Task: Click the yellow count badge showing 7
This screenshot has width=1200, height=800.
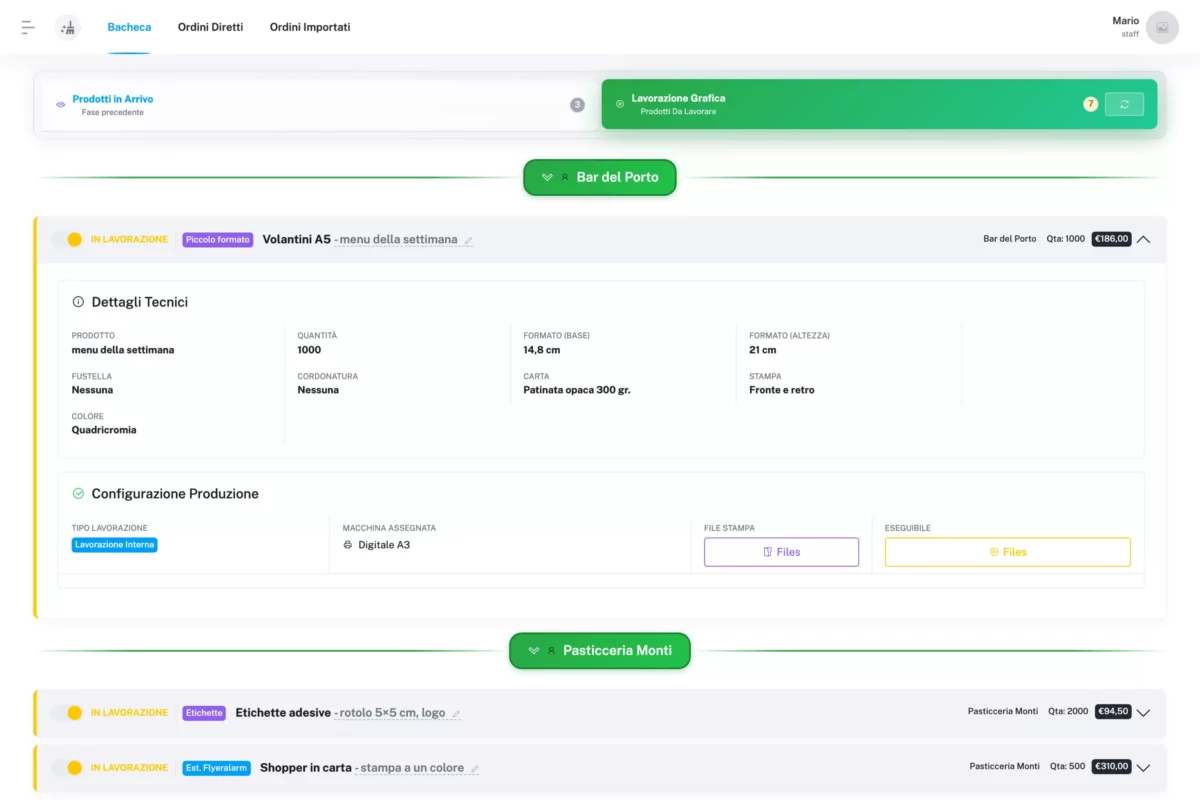Action: (1091, 104)
